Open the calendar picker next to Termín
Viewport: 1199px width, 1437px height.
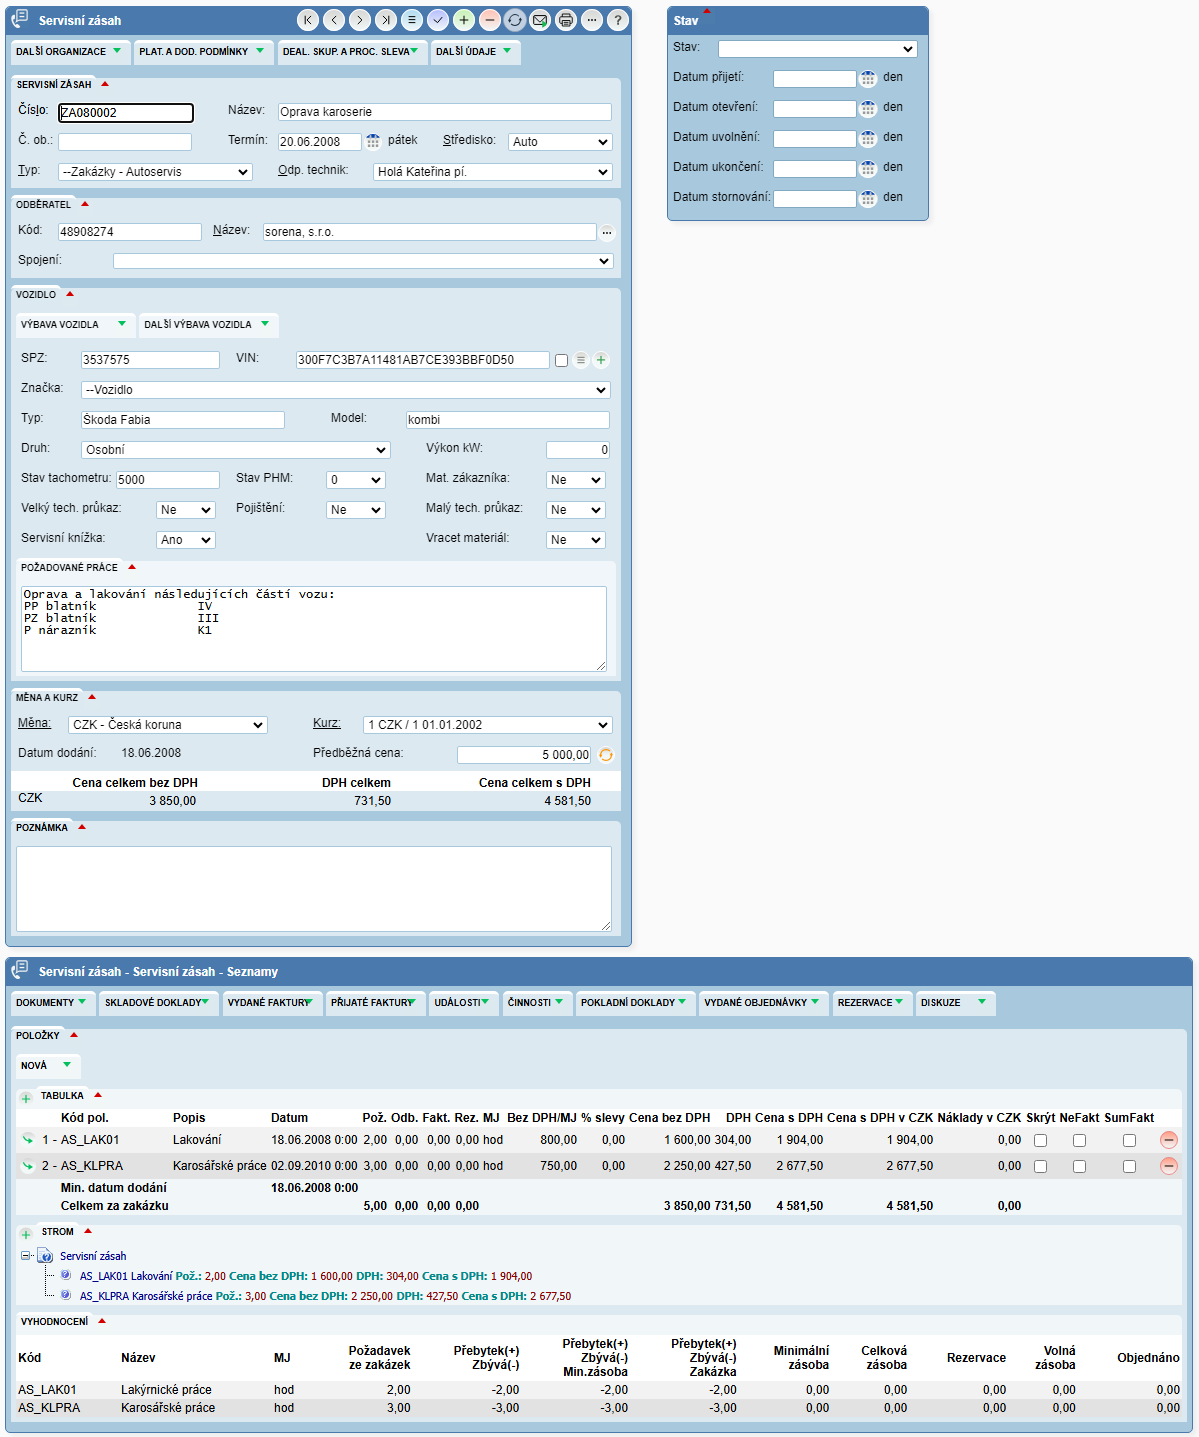click(373, 142)
